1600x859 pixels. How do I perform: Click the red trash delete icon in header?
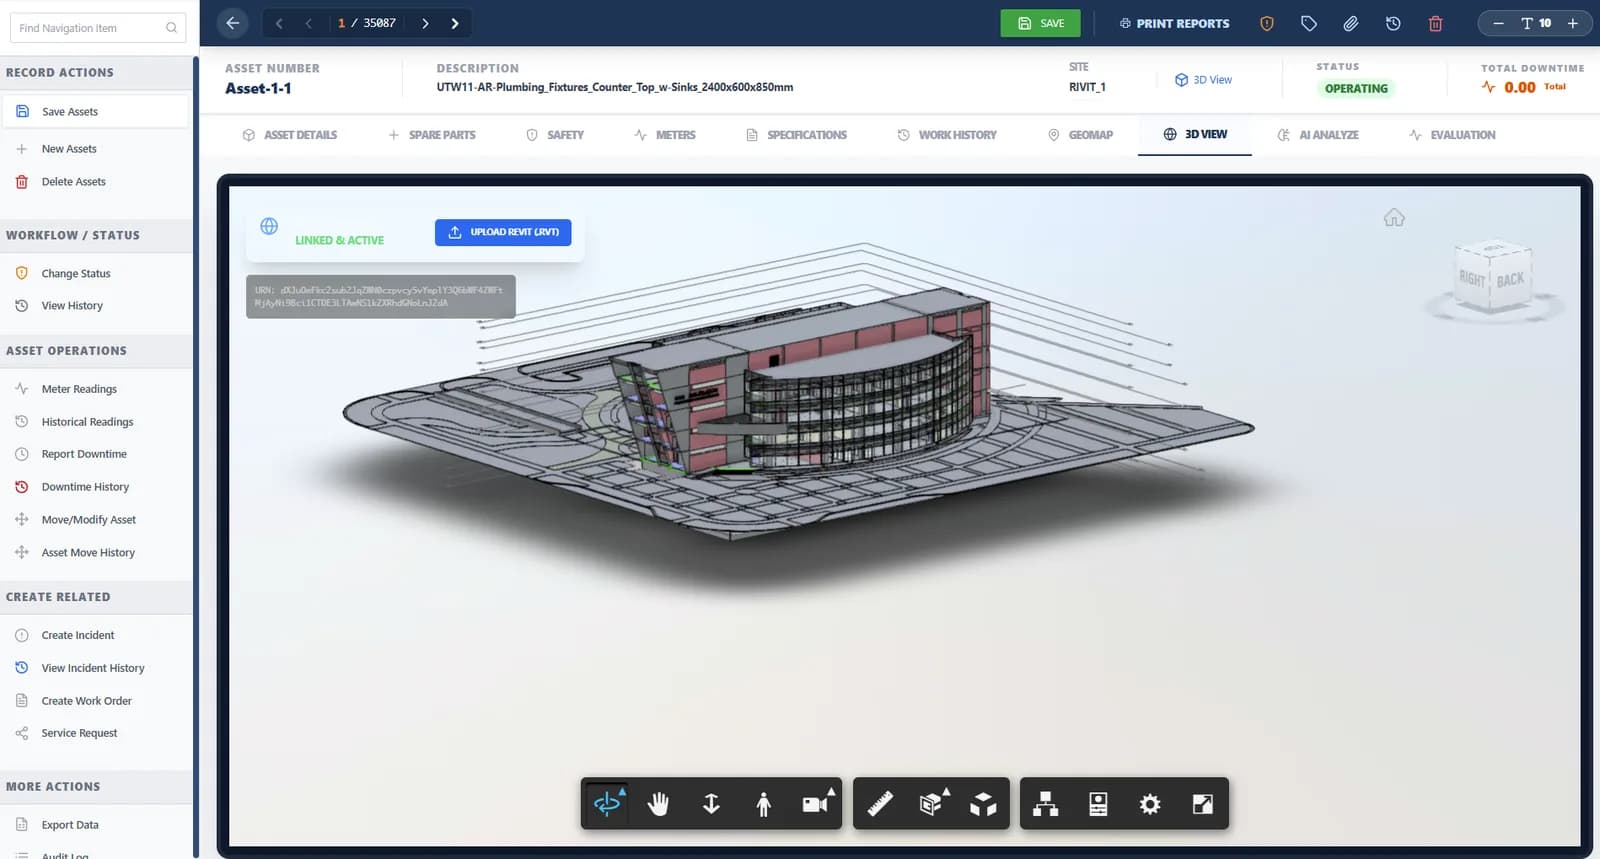[1435, 23]
